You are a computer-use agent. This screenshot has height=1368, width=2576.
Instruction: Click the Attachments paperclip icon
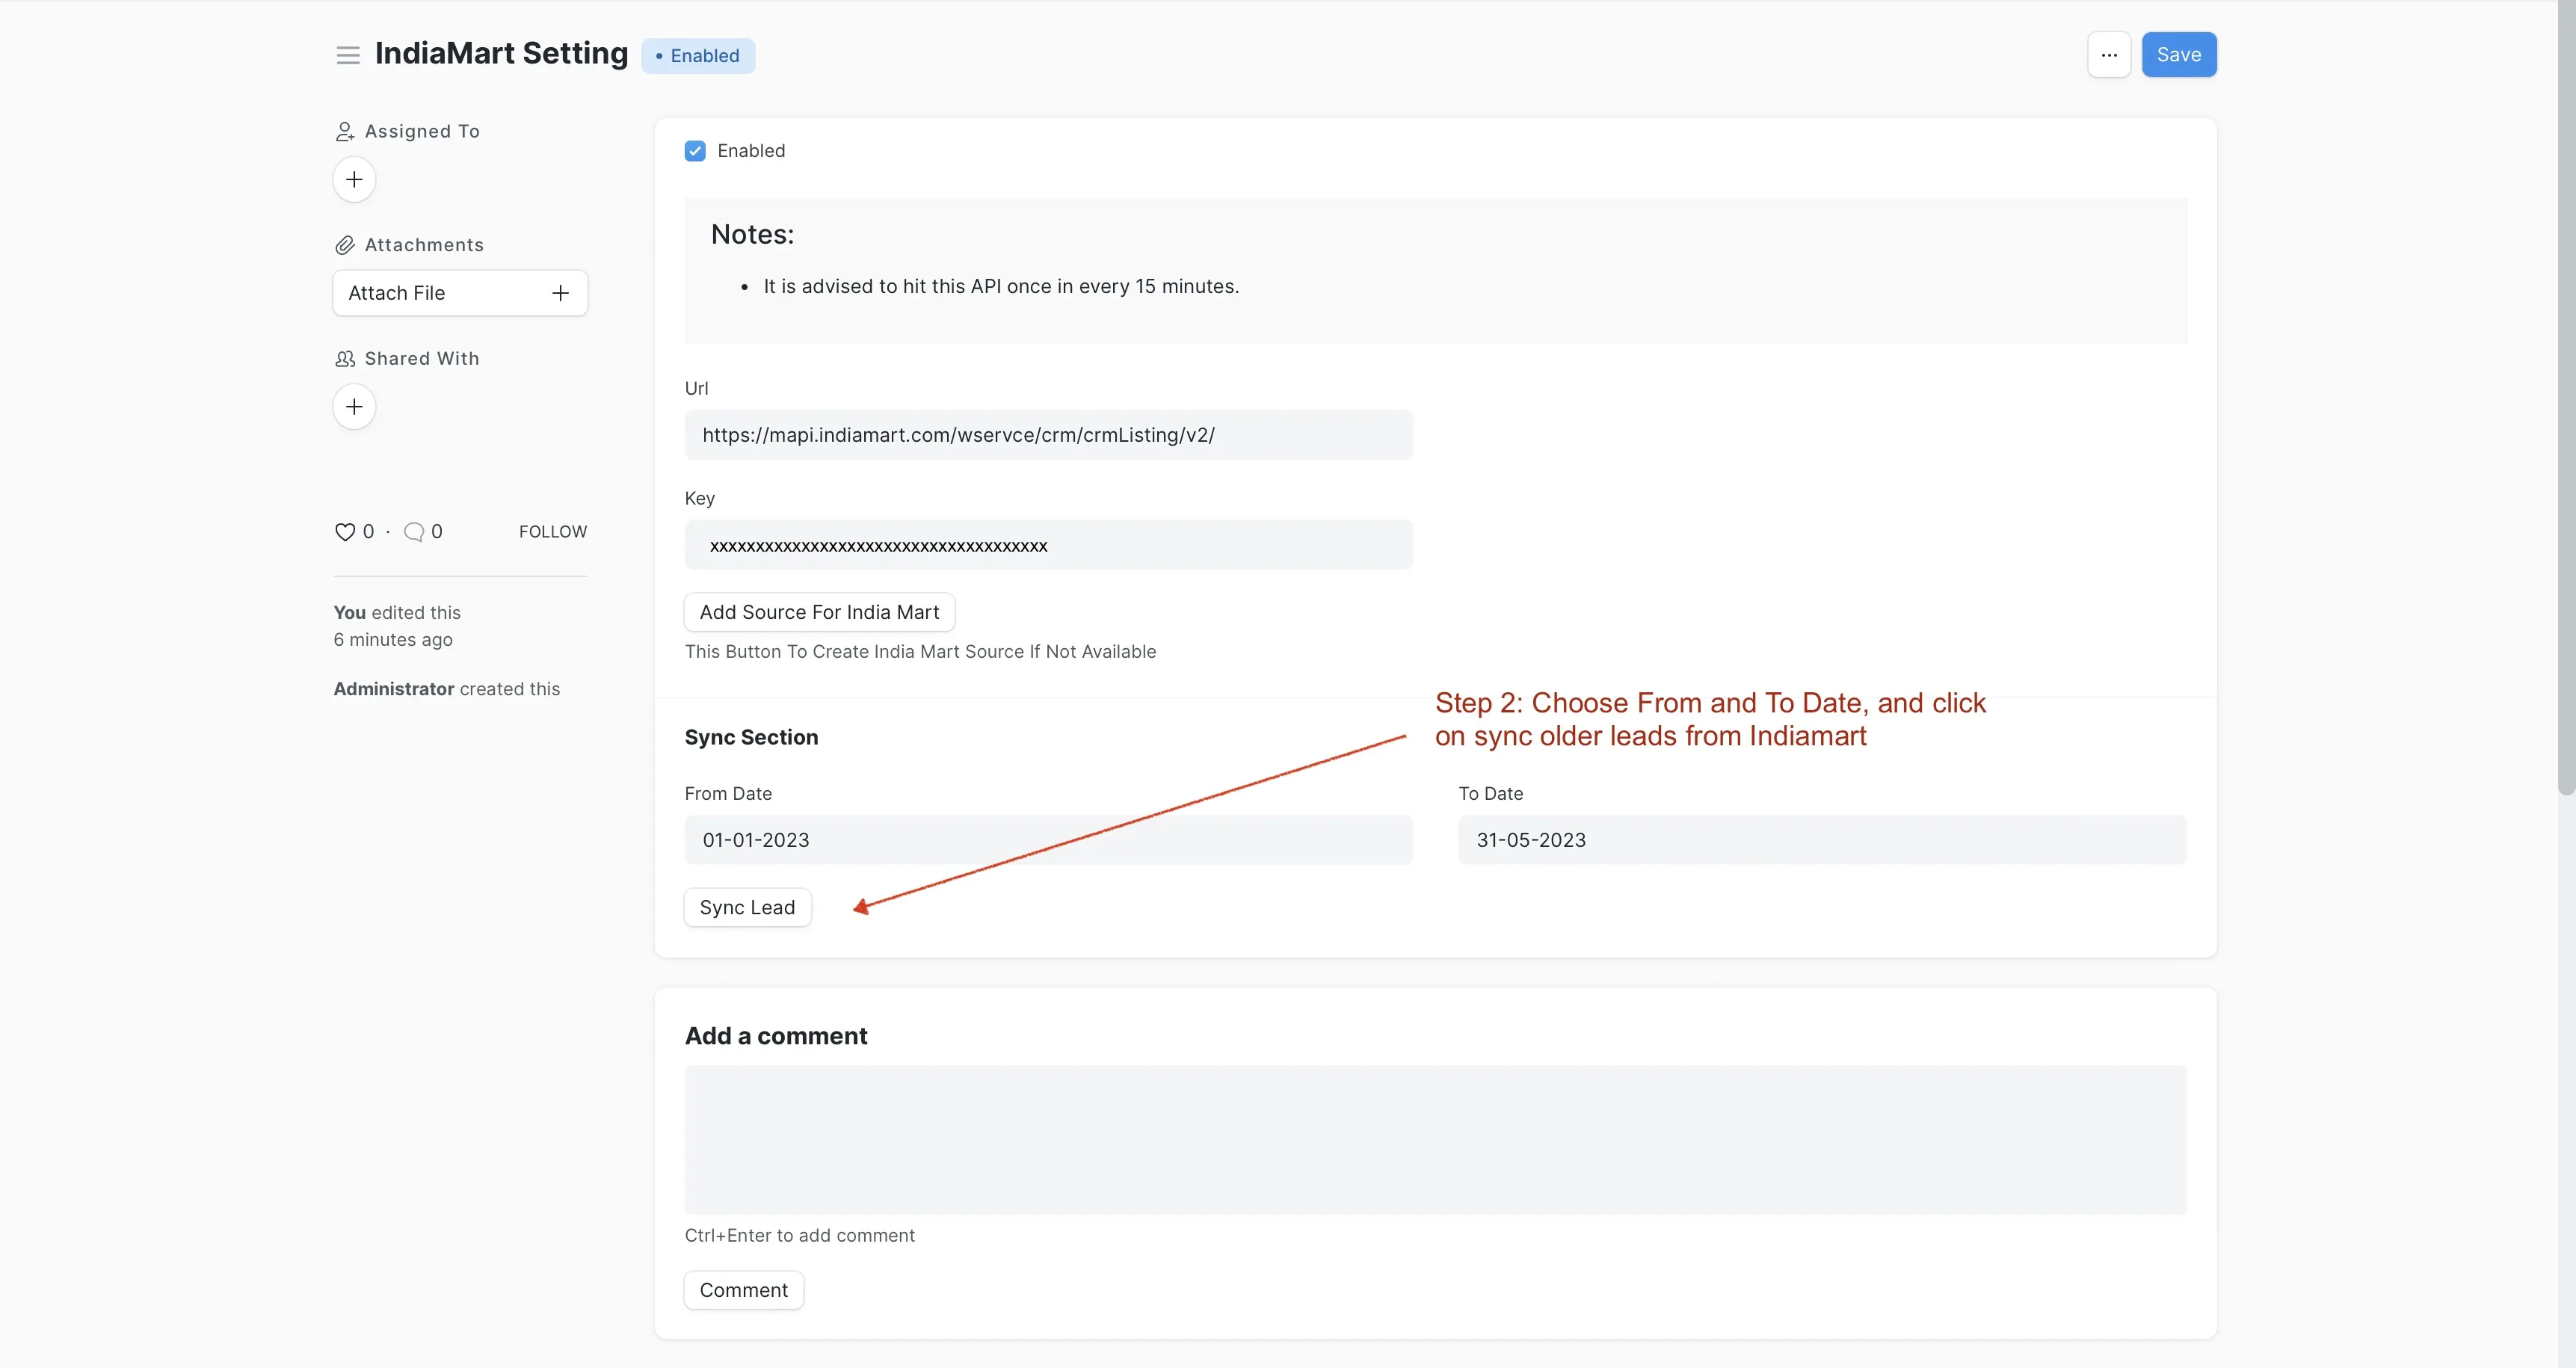(345, 245)
